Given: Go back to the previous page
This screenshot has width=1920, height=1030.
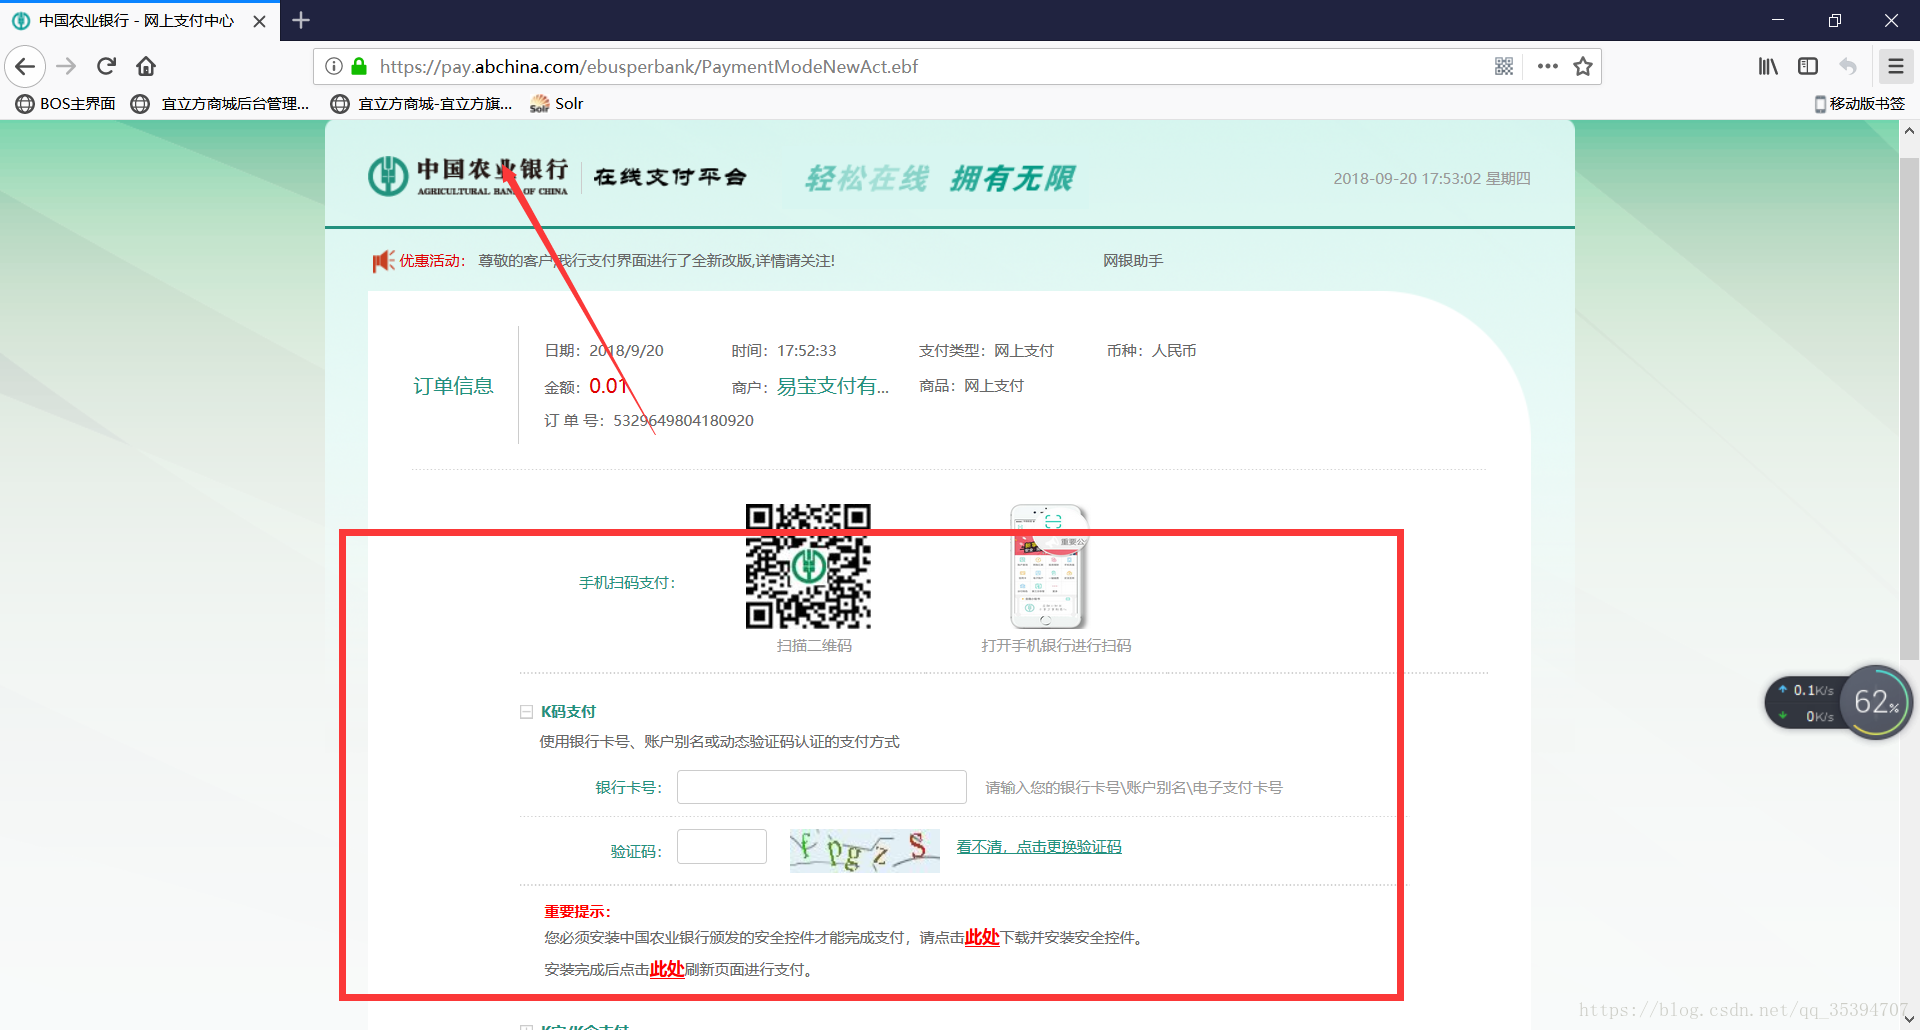Looking at the screenshot, I should [x=25, y=66].
